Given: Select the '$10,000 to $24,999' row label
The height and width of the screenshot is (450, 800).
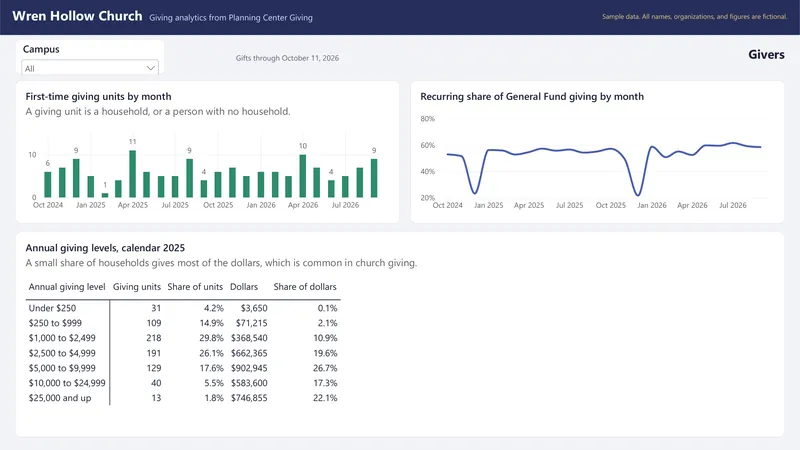Looking at the screenshot, I should pos(67,383).
